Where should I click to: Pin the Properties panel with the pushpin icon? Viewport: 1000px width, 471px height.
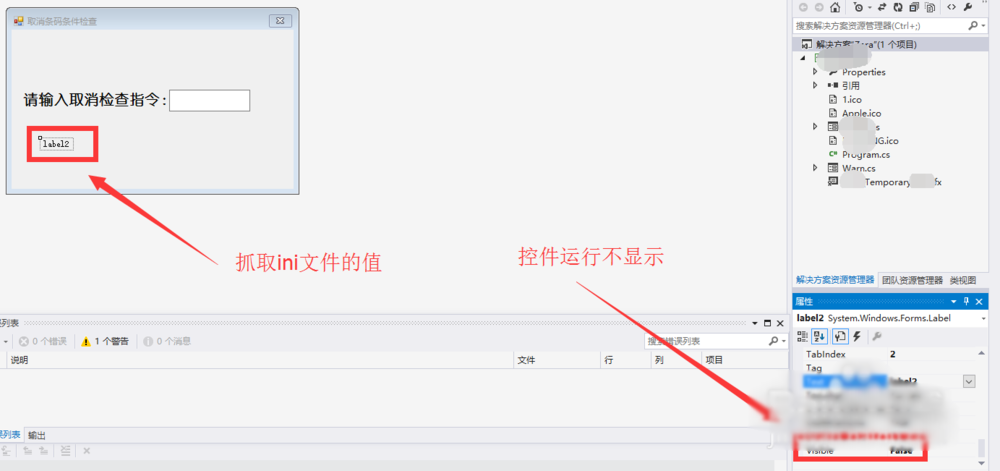tap(967, 301)
